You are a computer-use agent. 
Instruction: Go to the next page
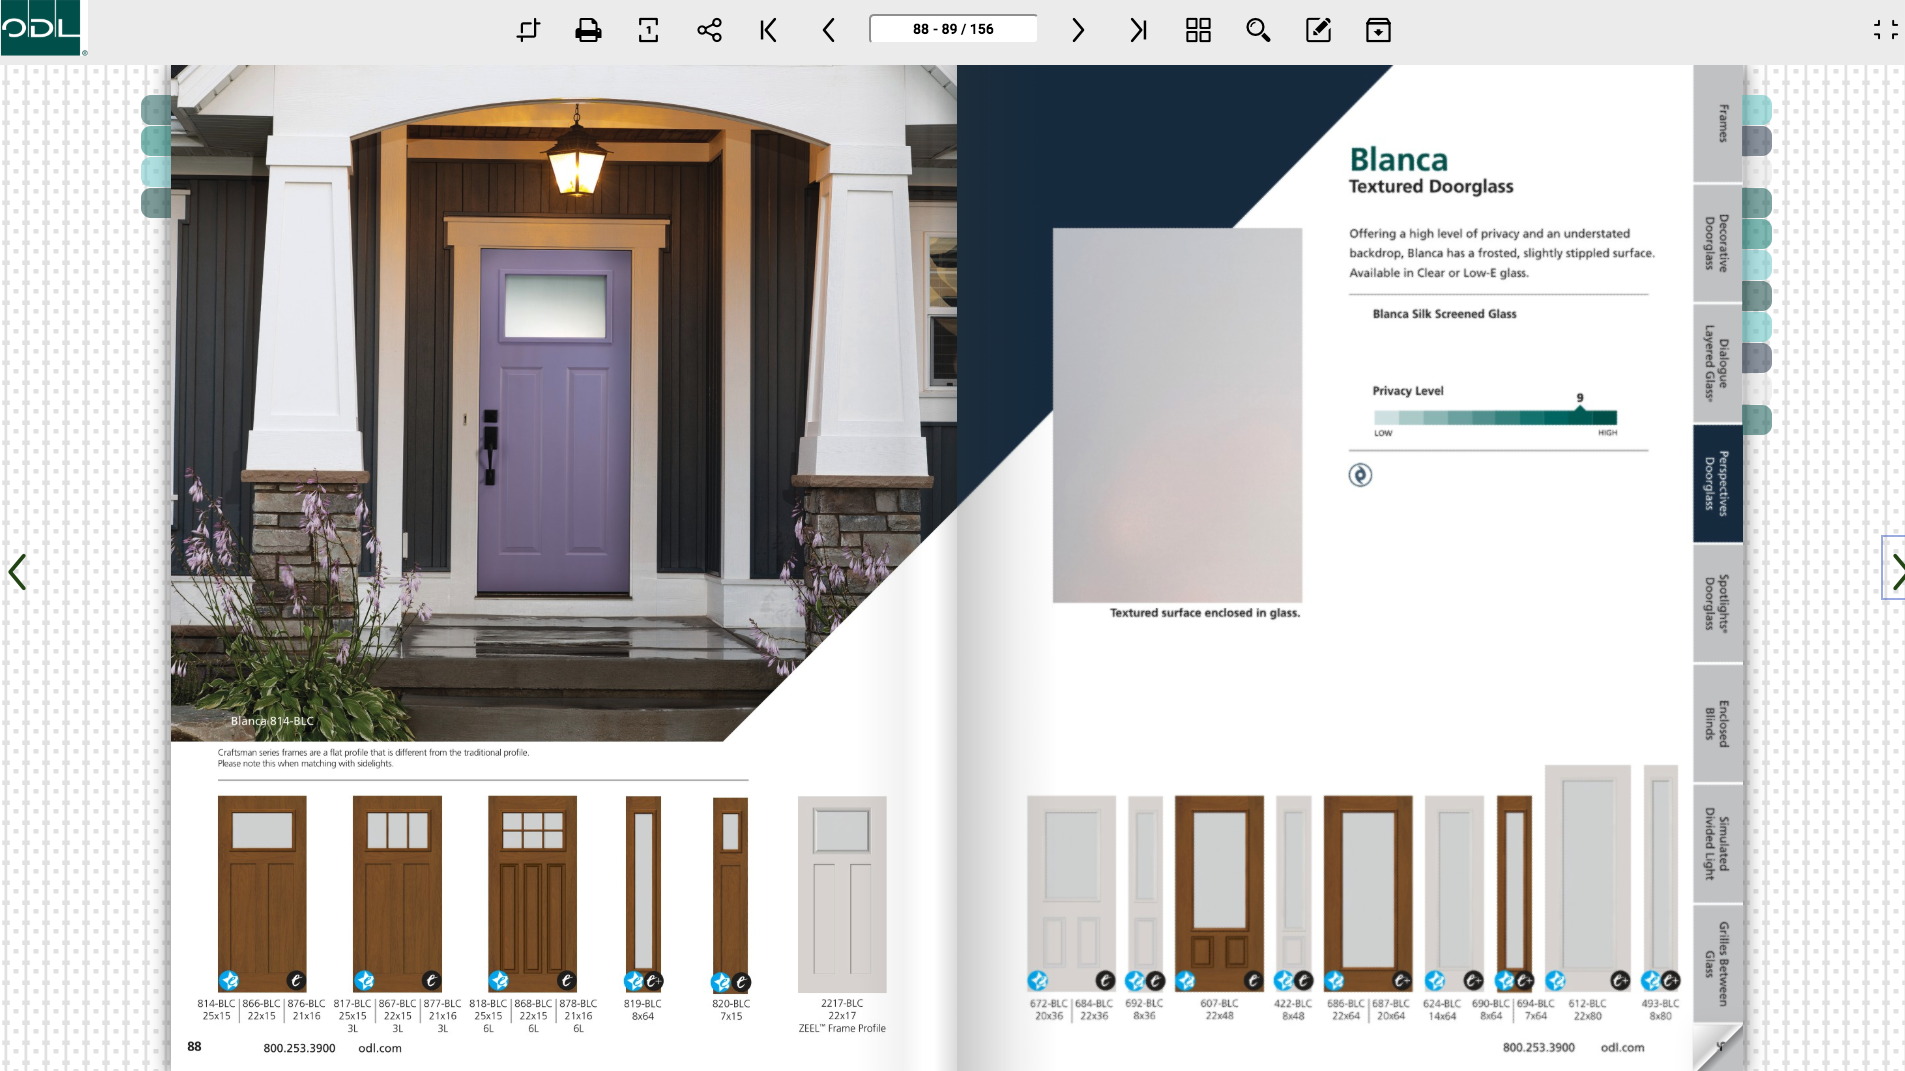click(x=1077, y=30)
